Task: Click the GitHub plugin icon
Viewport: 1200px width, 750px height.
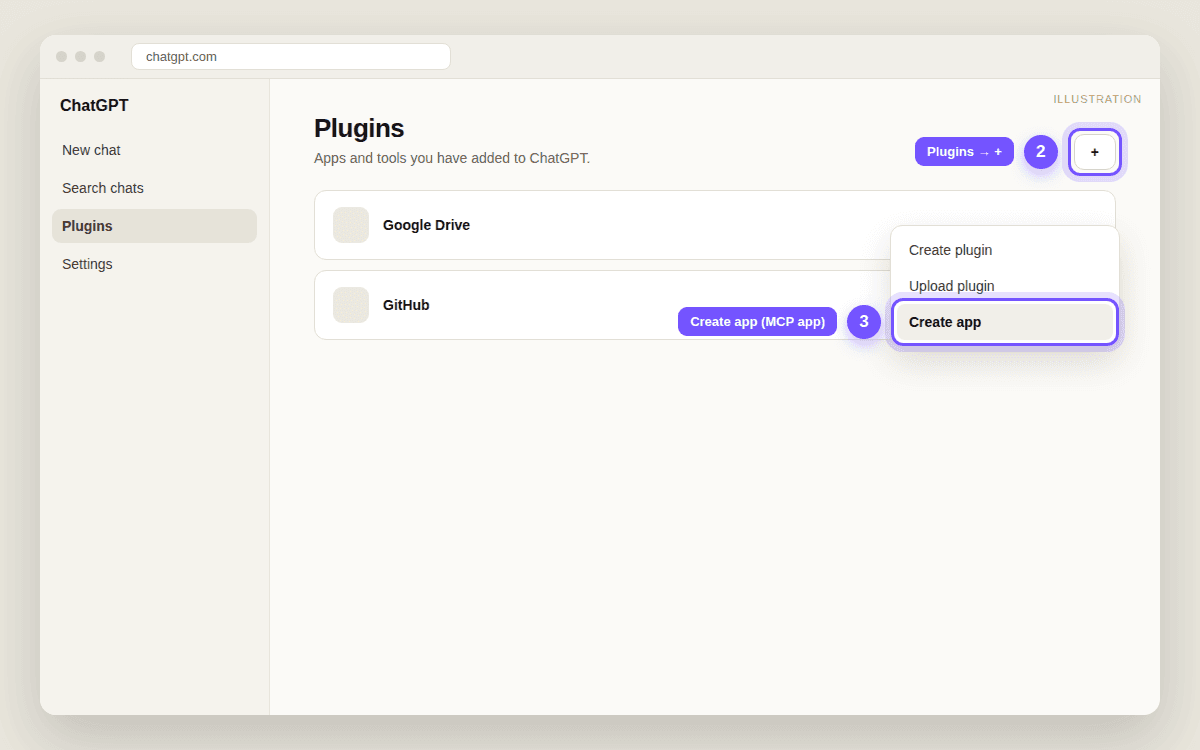Action: [351, 305]
